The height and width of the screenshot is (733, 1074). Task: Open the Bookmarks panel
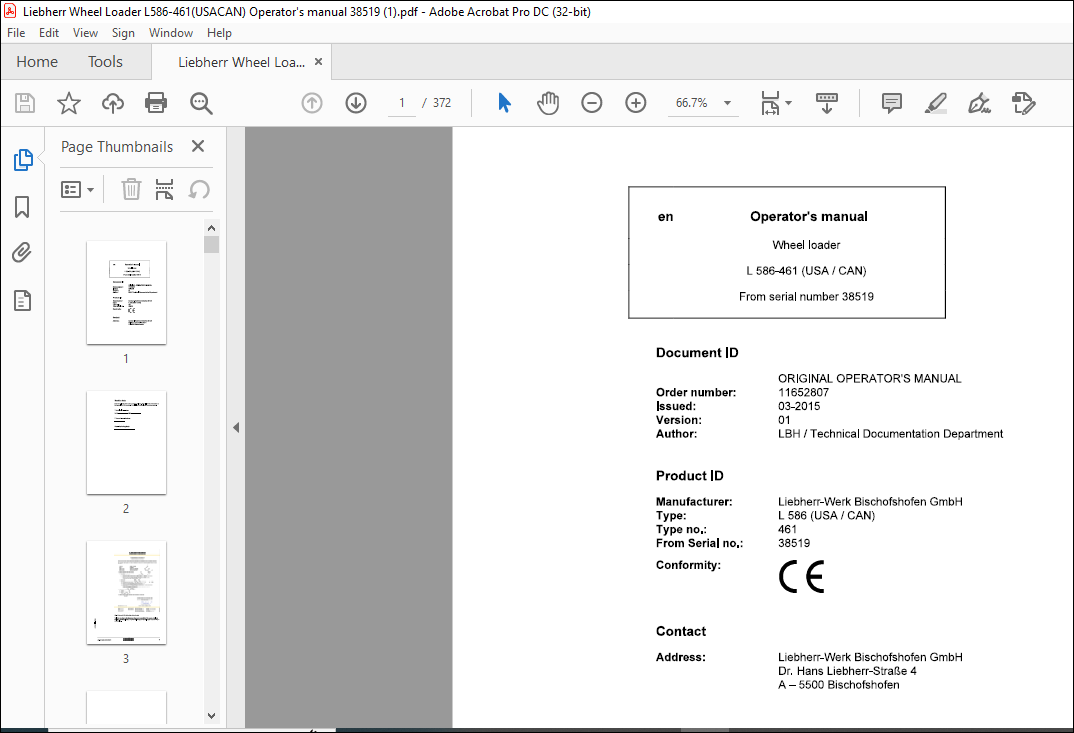click(x=22, y=207)
